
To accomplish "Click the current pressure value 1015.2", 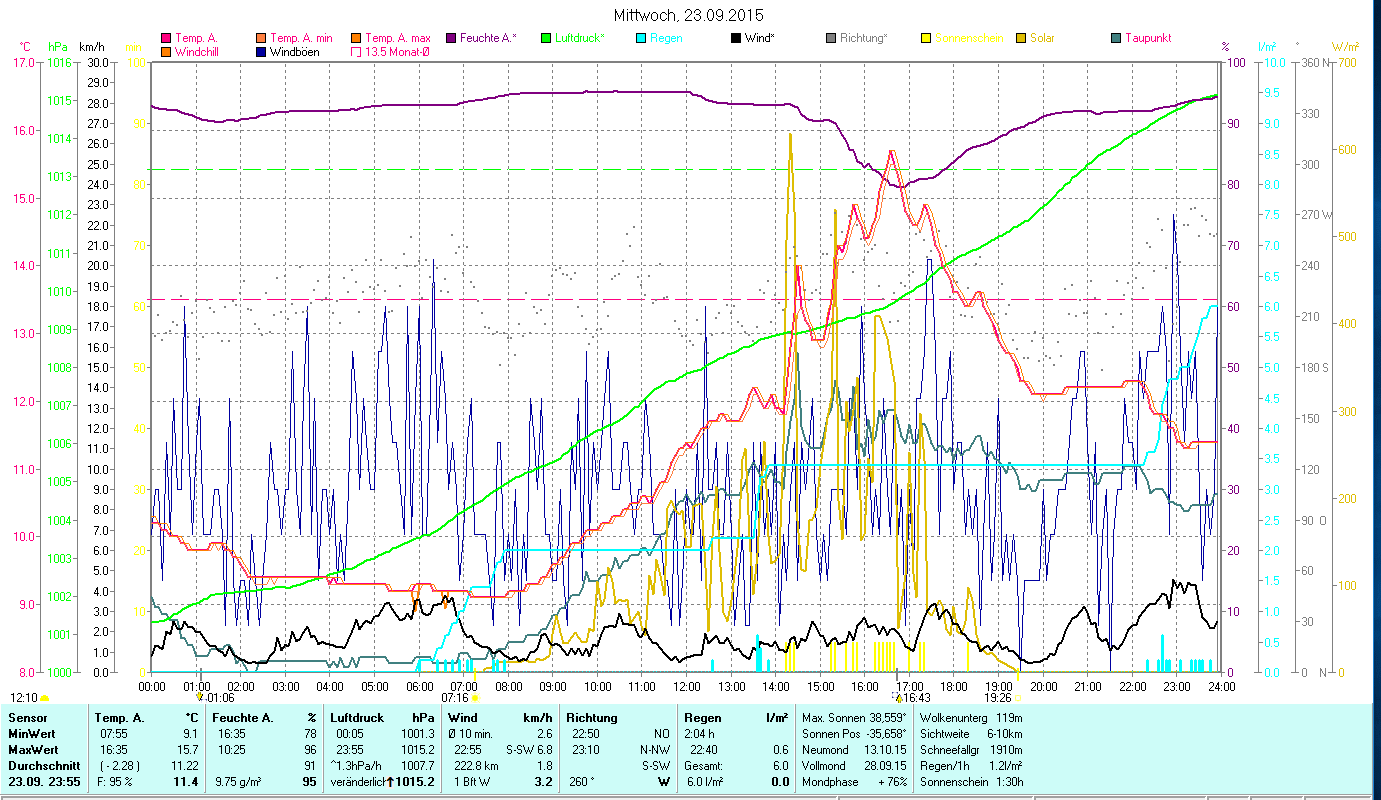I will coord(414,782).
